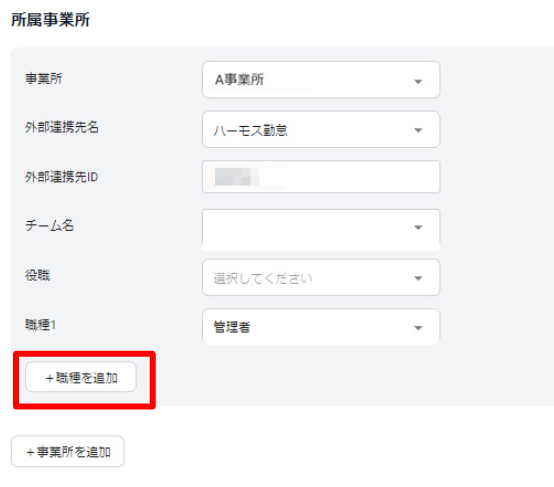Click the チーム名 field label
Image resolution: width=554 pixels, height=487 pixels.
click(49, 225)
